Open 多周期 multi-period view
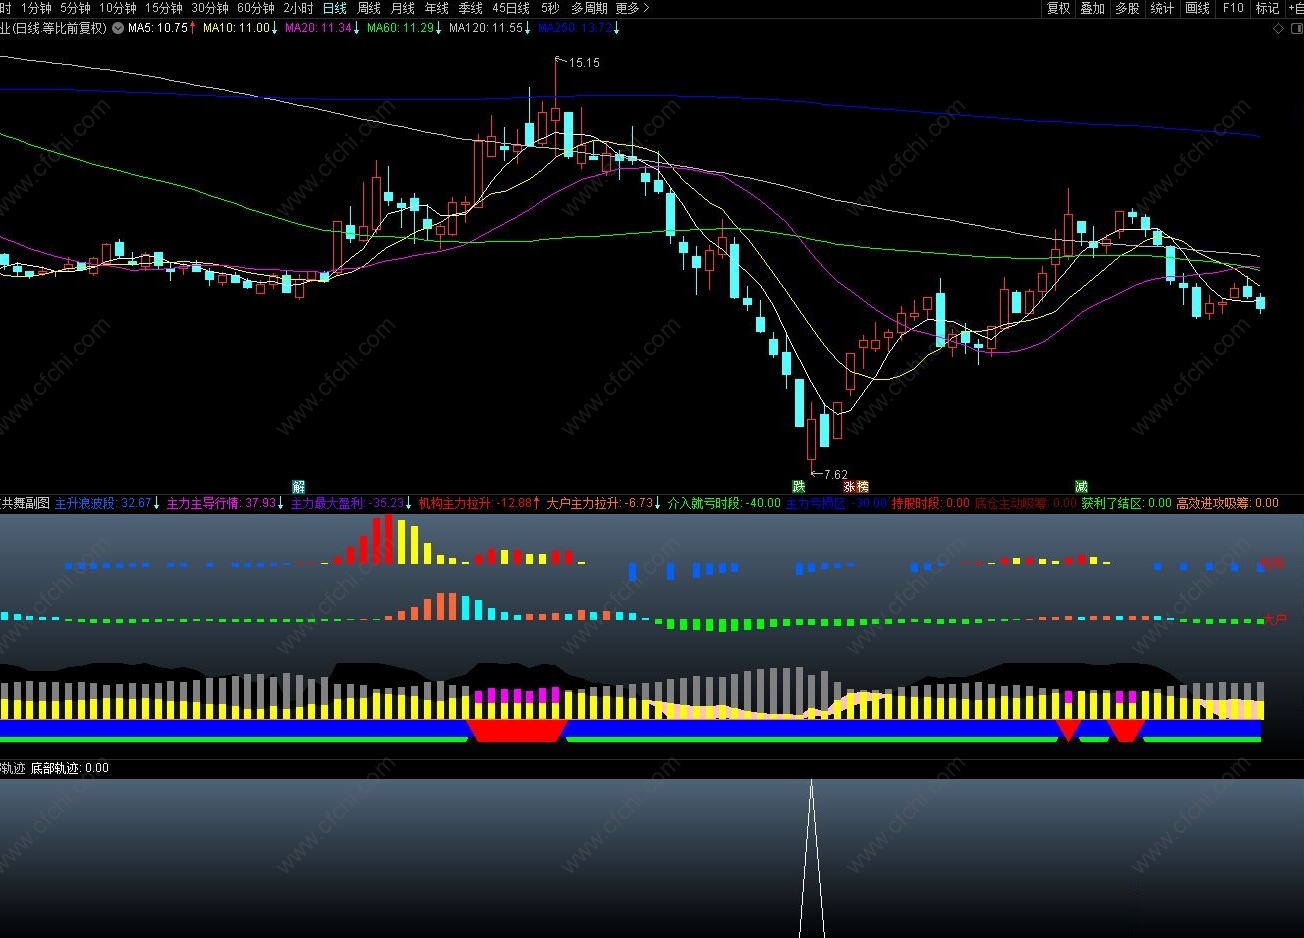 tap(589, 8)
